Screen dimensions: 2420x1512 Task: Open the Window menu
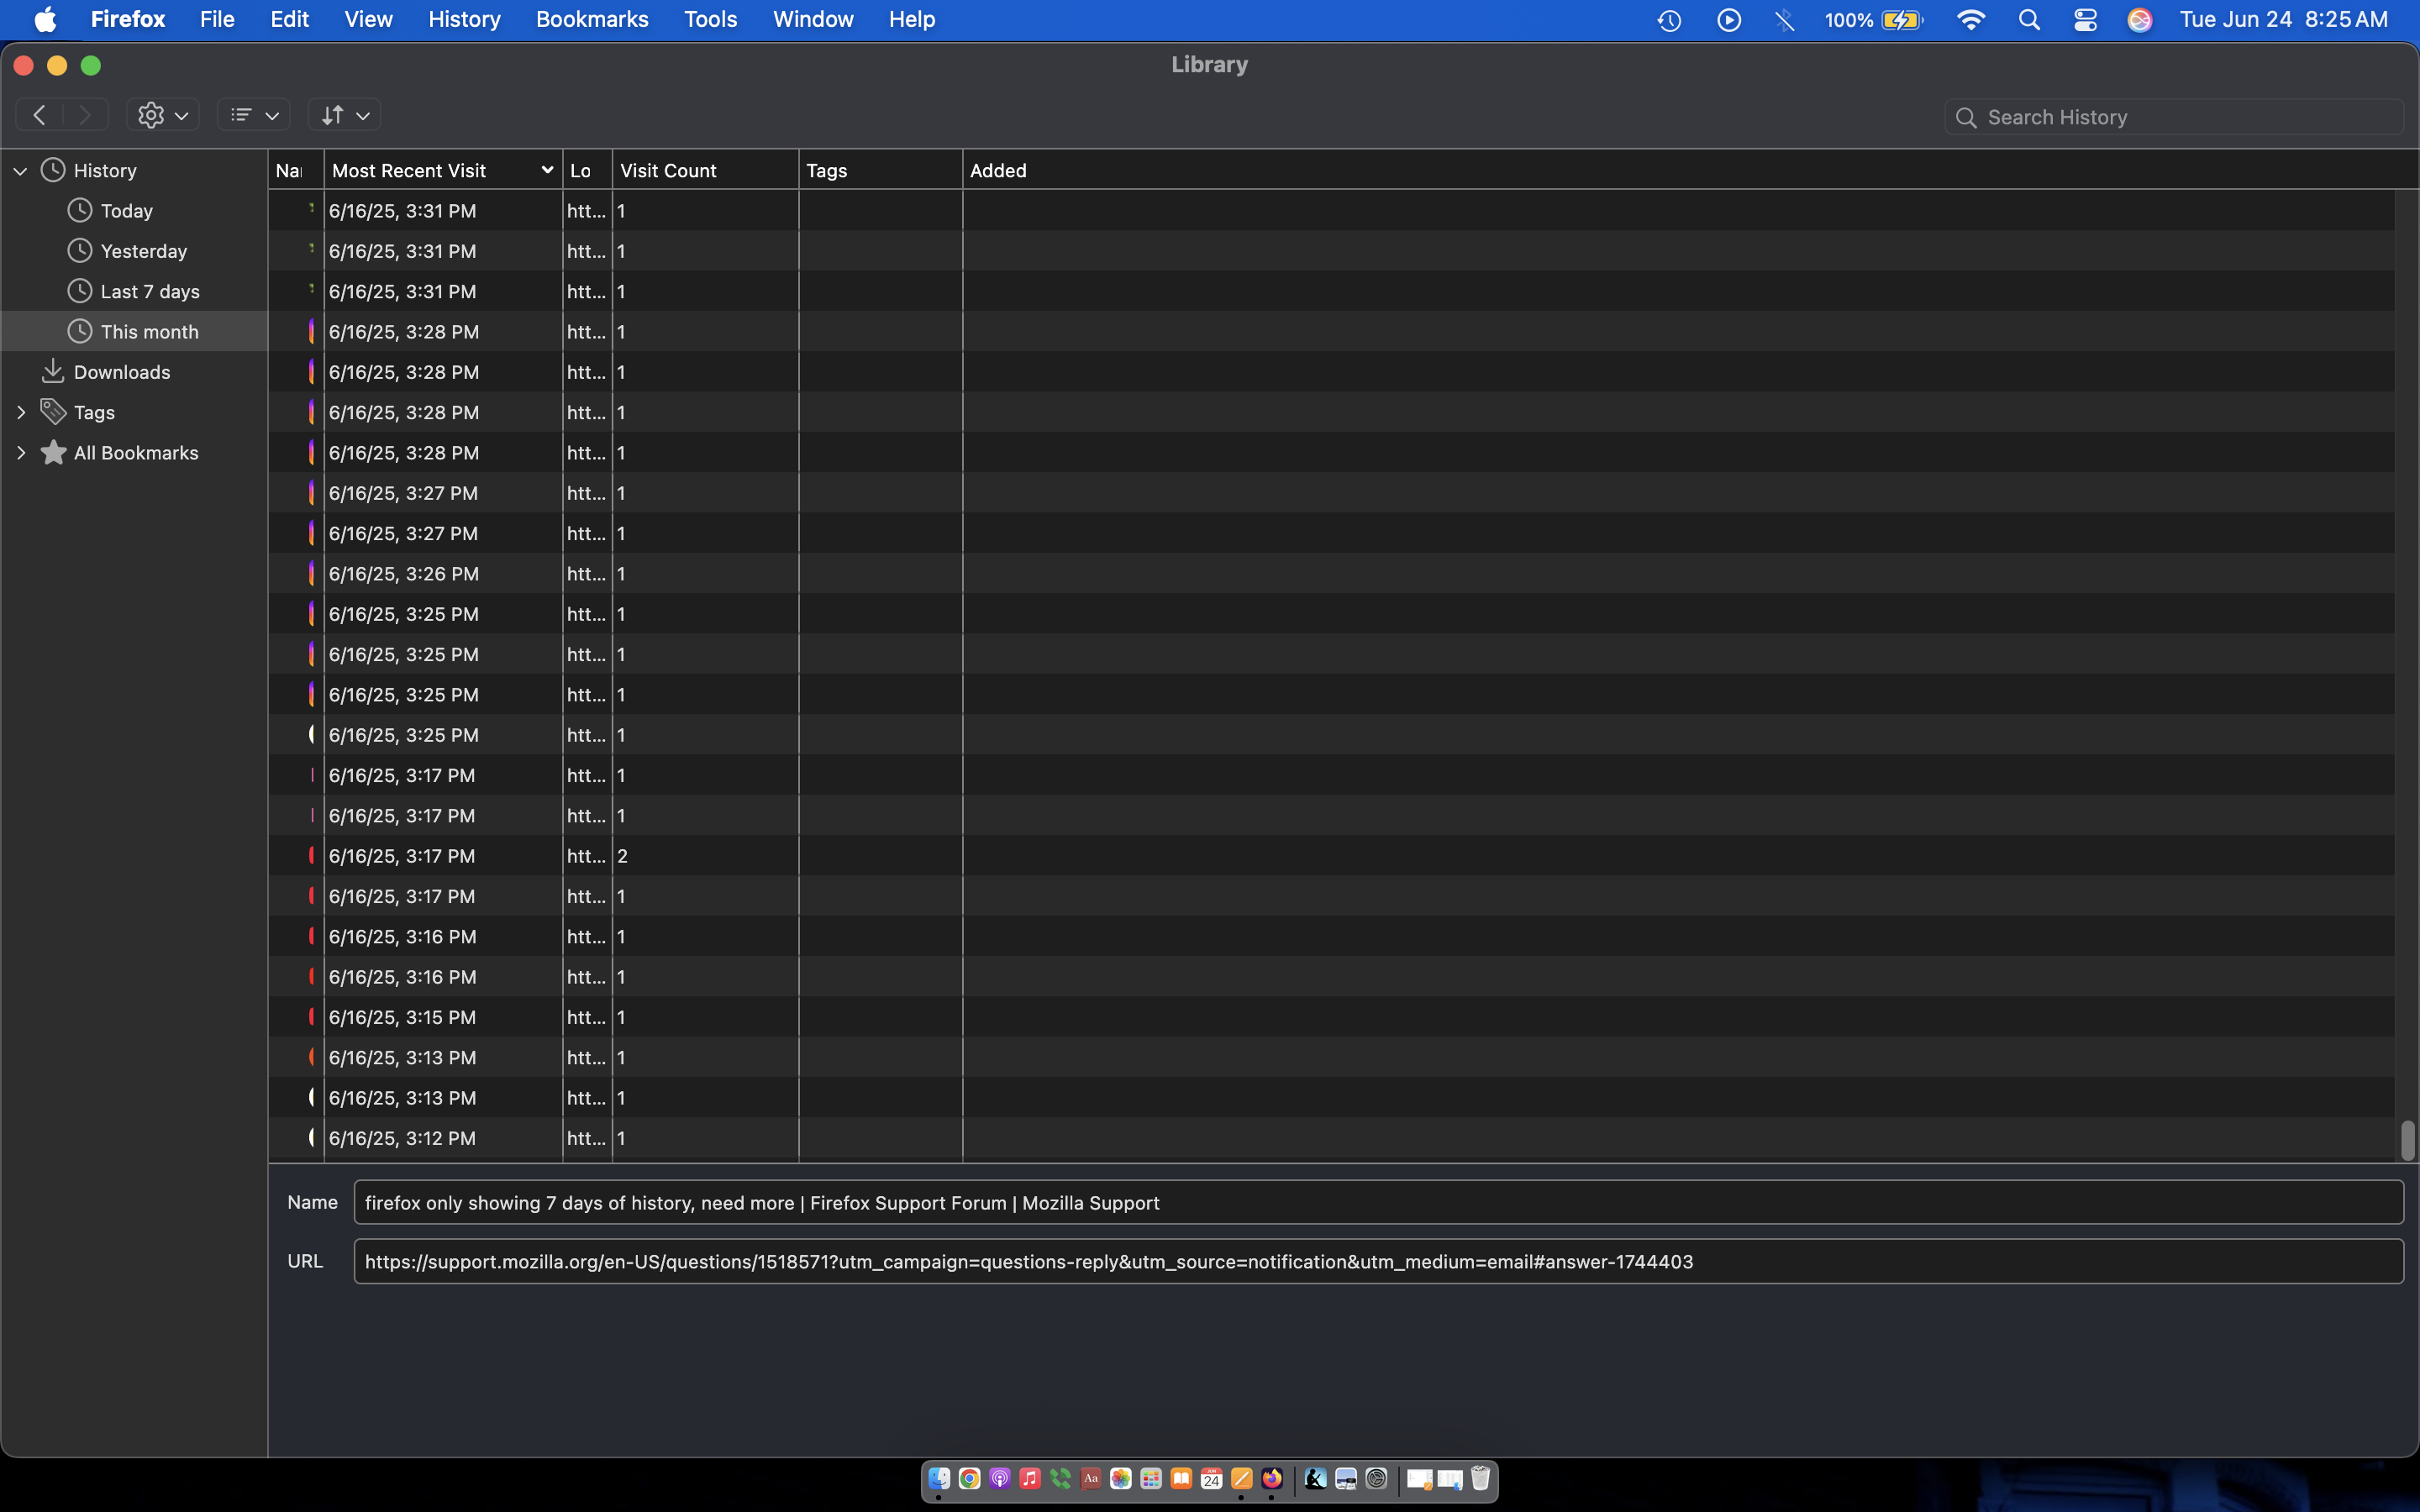tap(813, 20)
